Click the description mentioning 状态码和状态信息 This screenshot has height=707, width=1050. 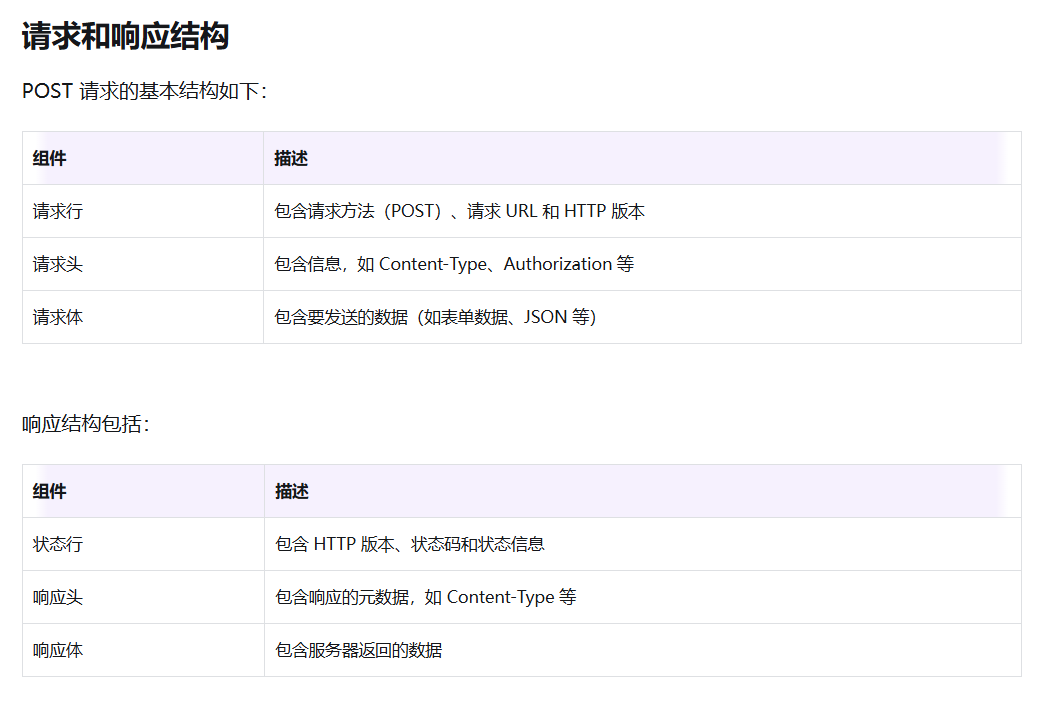tap(410, 544)
